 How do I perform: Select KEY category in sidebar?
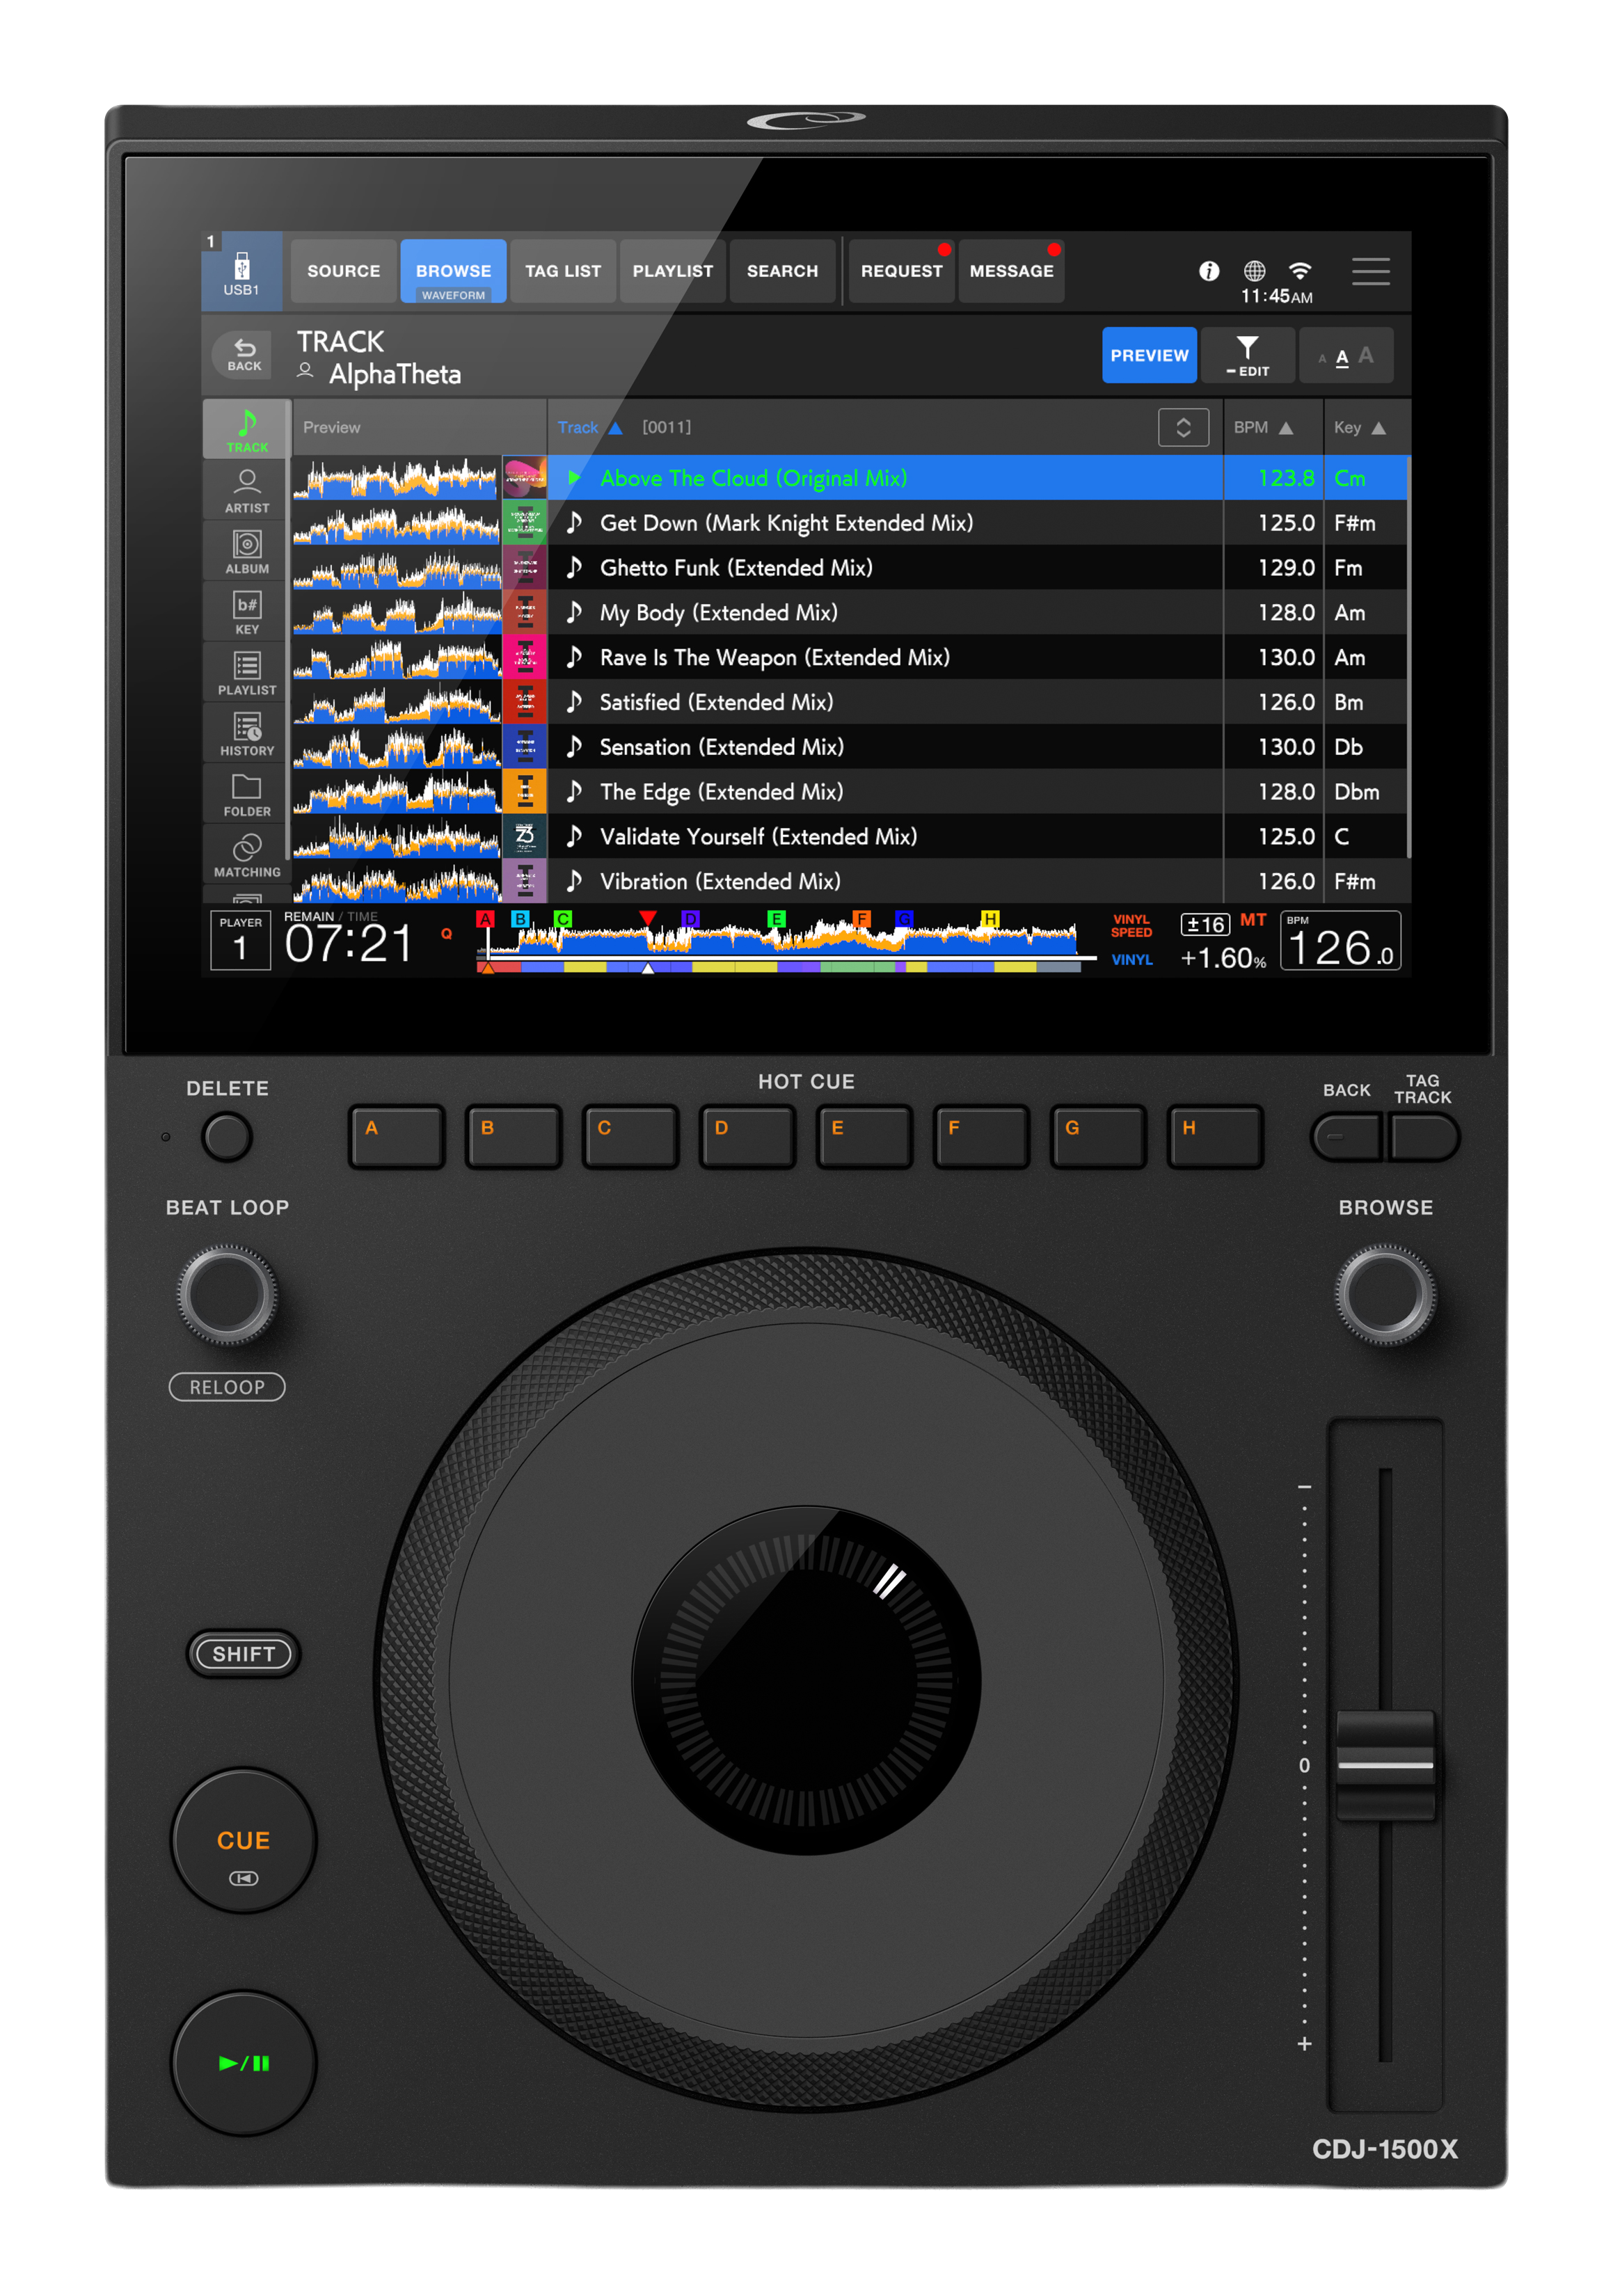tap(247, 612)
